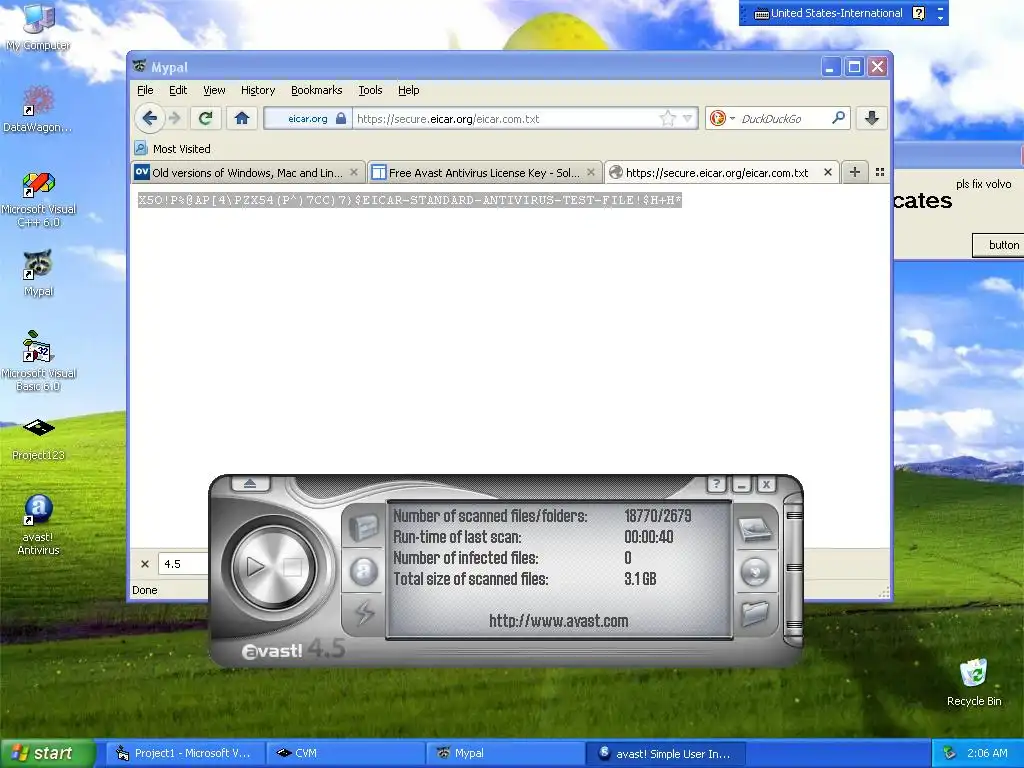Click avast right side slider panel handle
Image resolution: width=1024 pixels, height=768 pixels.
793,570
